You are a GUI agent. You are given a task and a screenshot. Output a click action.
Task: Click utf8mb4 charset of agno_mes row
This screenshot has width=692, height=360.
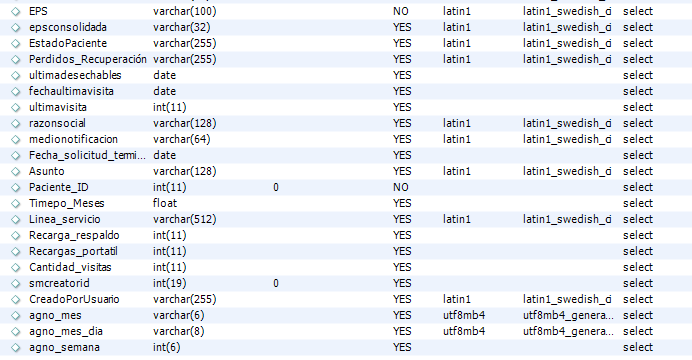pos(464,315)
